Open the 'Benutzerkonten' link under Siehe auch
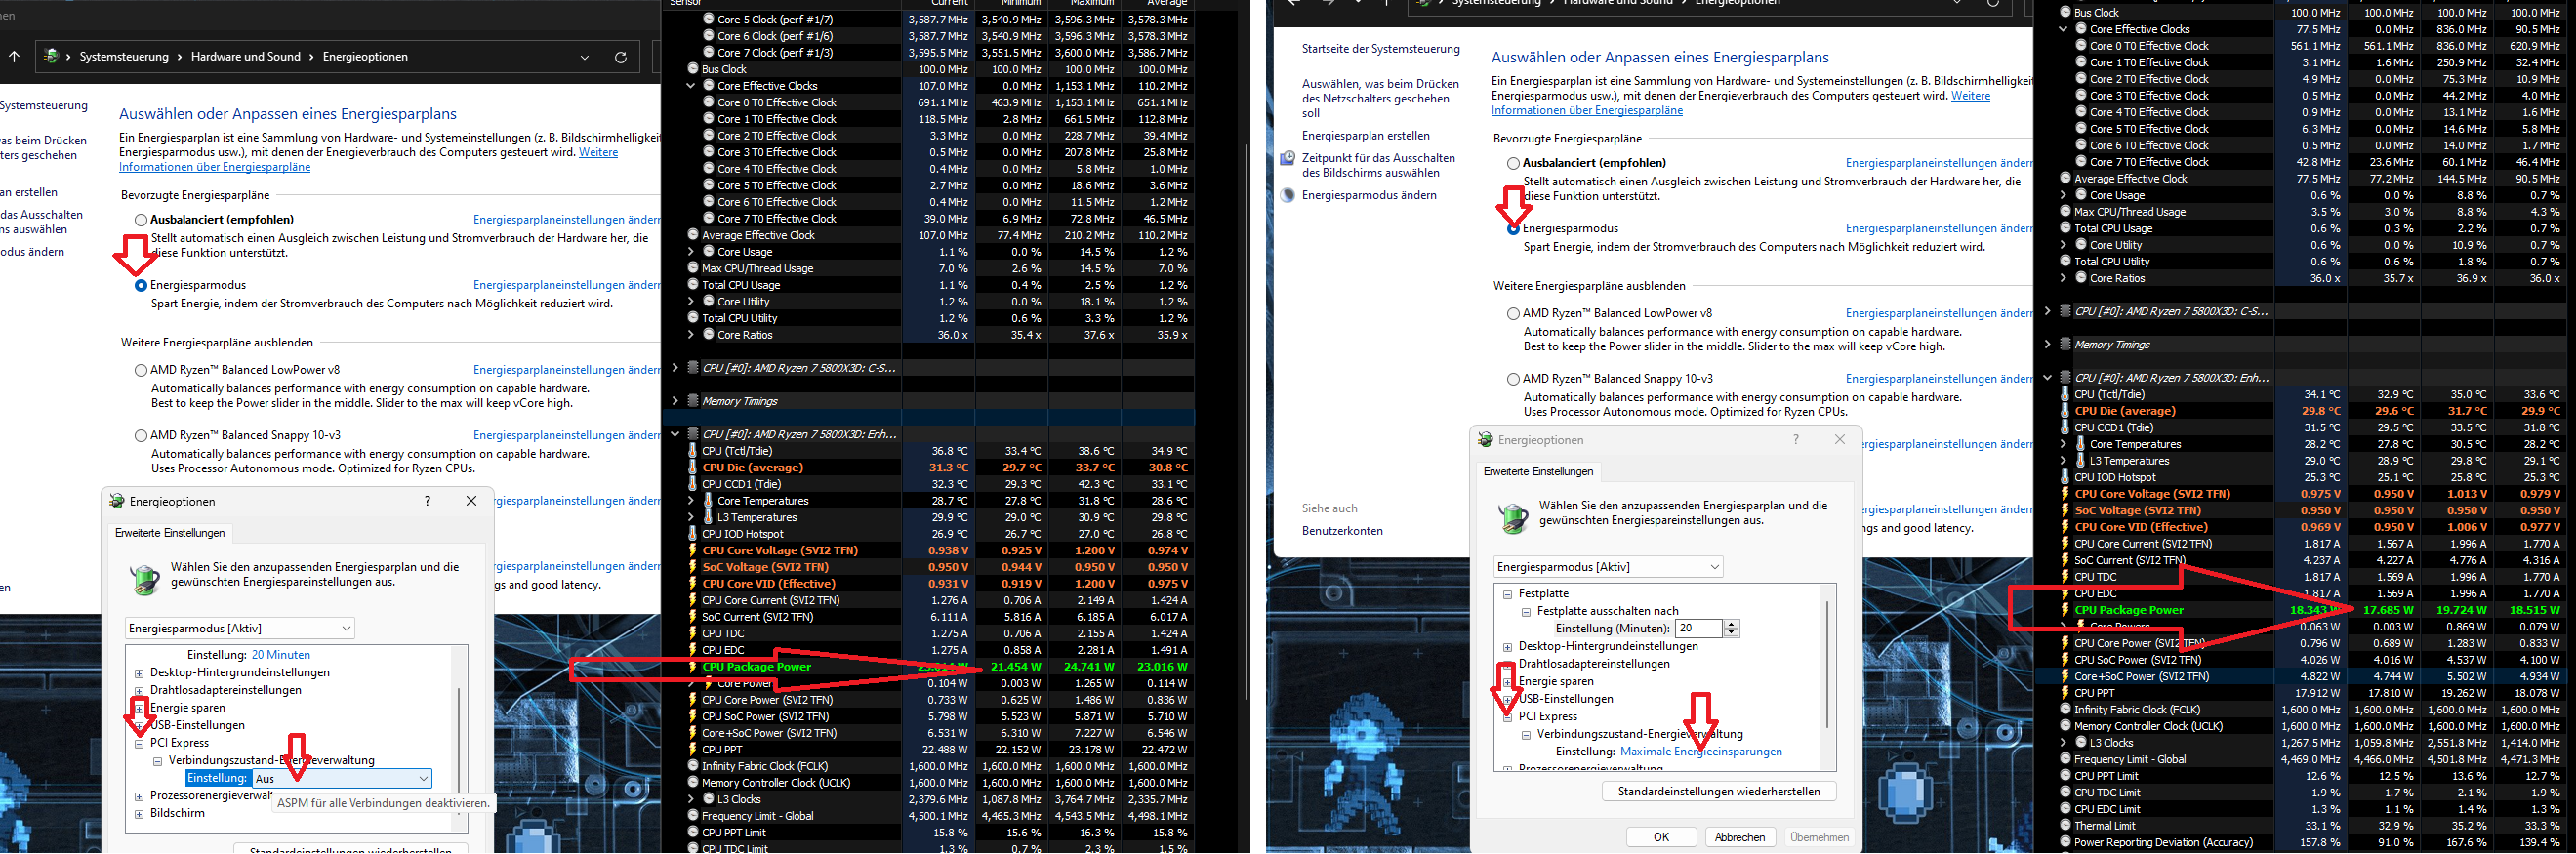The image size is (2576, 854). click(x=1342, y=531)
